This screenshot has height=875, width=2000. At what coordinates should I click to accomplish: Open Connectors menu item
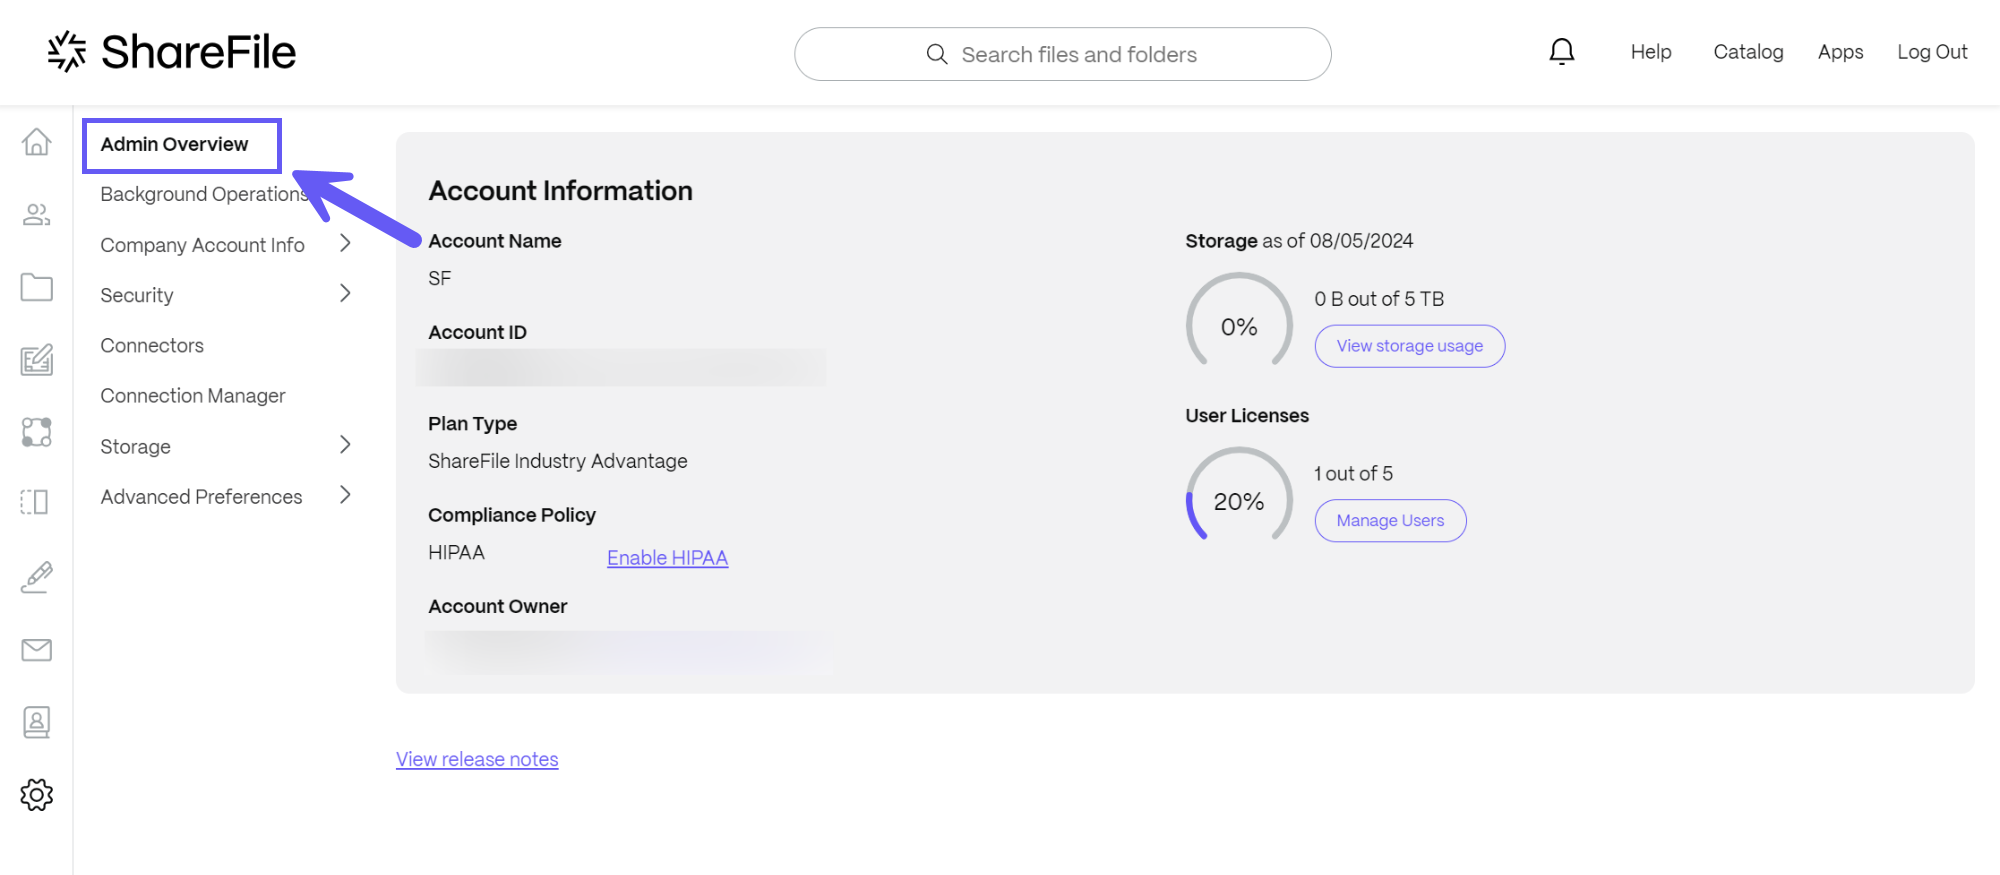pos(152,345)
